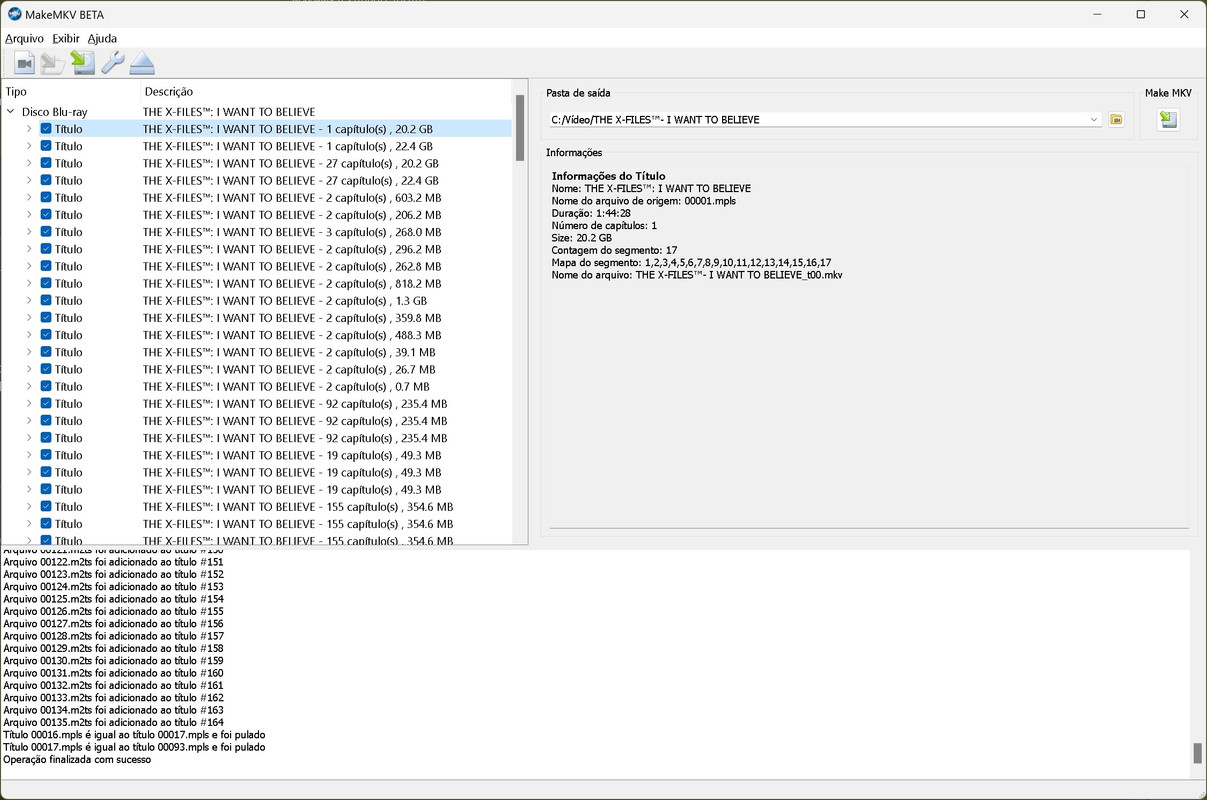This screenshot has width=1207, height=800.
Task: Select description of the 818.2 MB title
Action: coord(292,283)
